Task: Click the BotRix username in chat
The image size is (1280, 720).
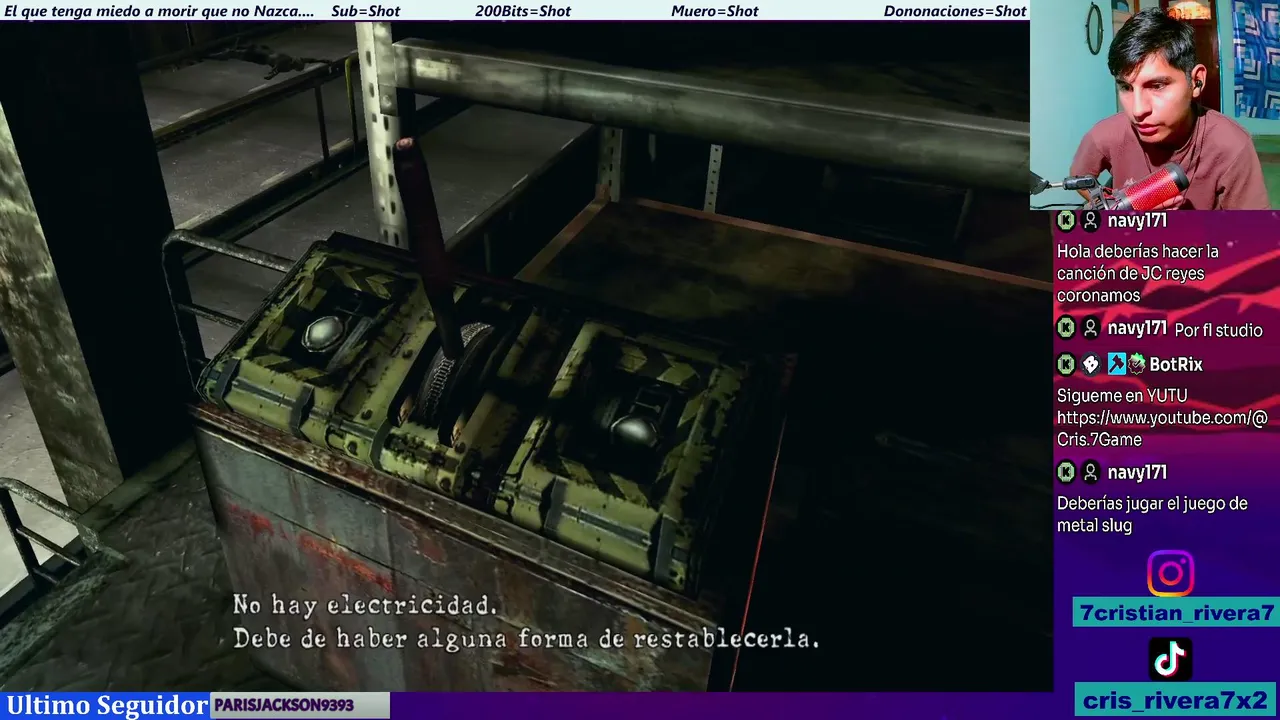Action: 1176,365
